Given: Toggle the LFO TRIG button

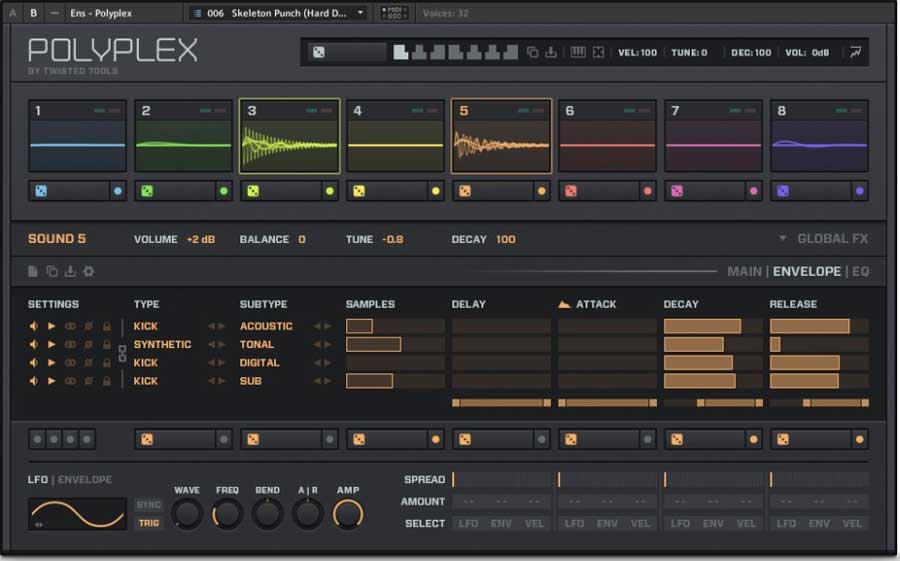Looking at the screenshot, I should 149,523.
